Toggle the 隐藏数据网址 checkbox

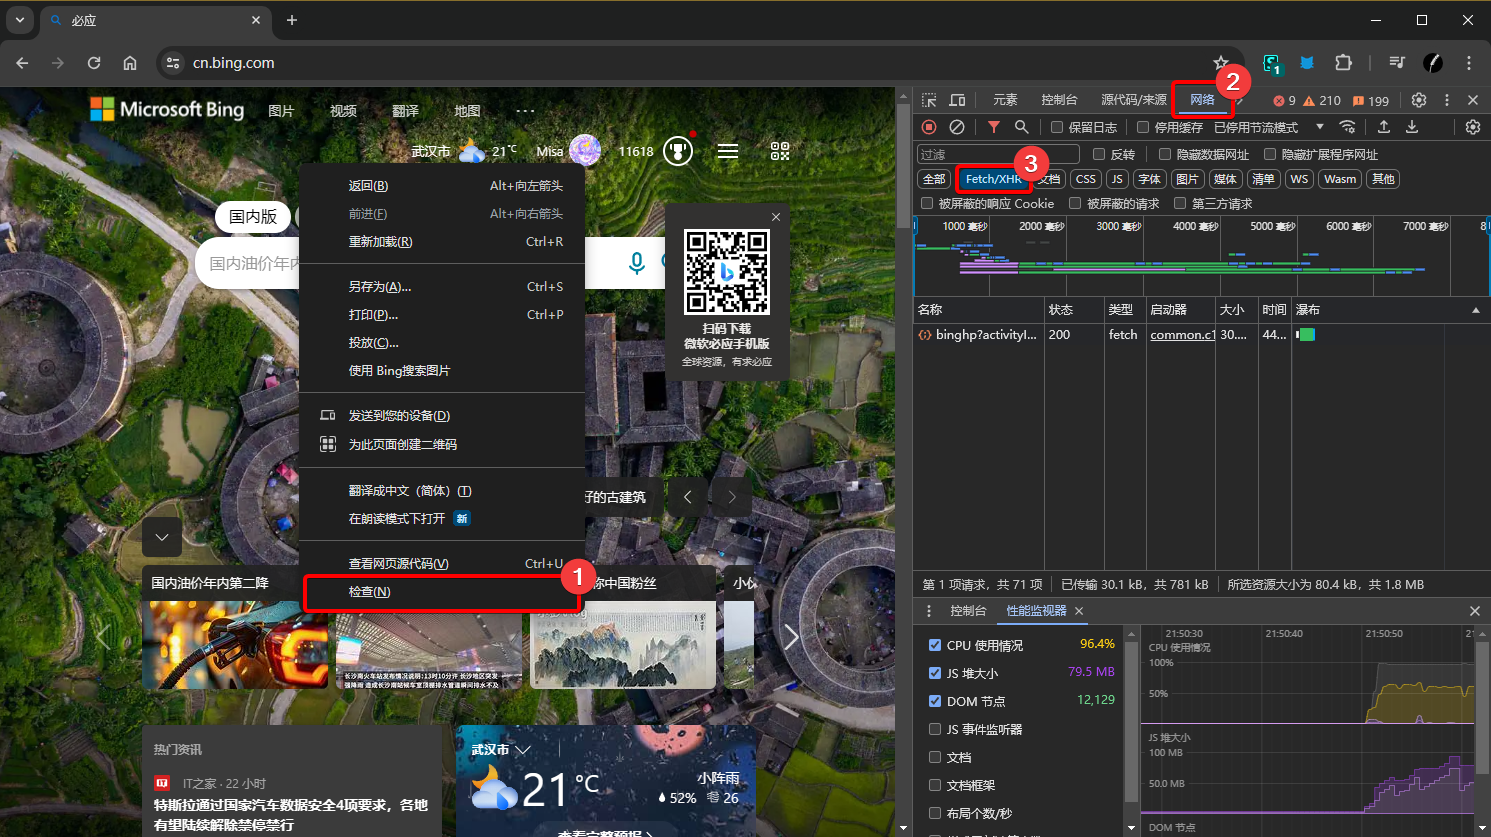(x=1165, y=154)
